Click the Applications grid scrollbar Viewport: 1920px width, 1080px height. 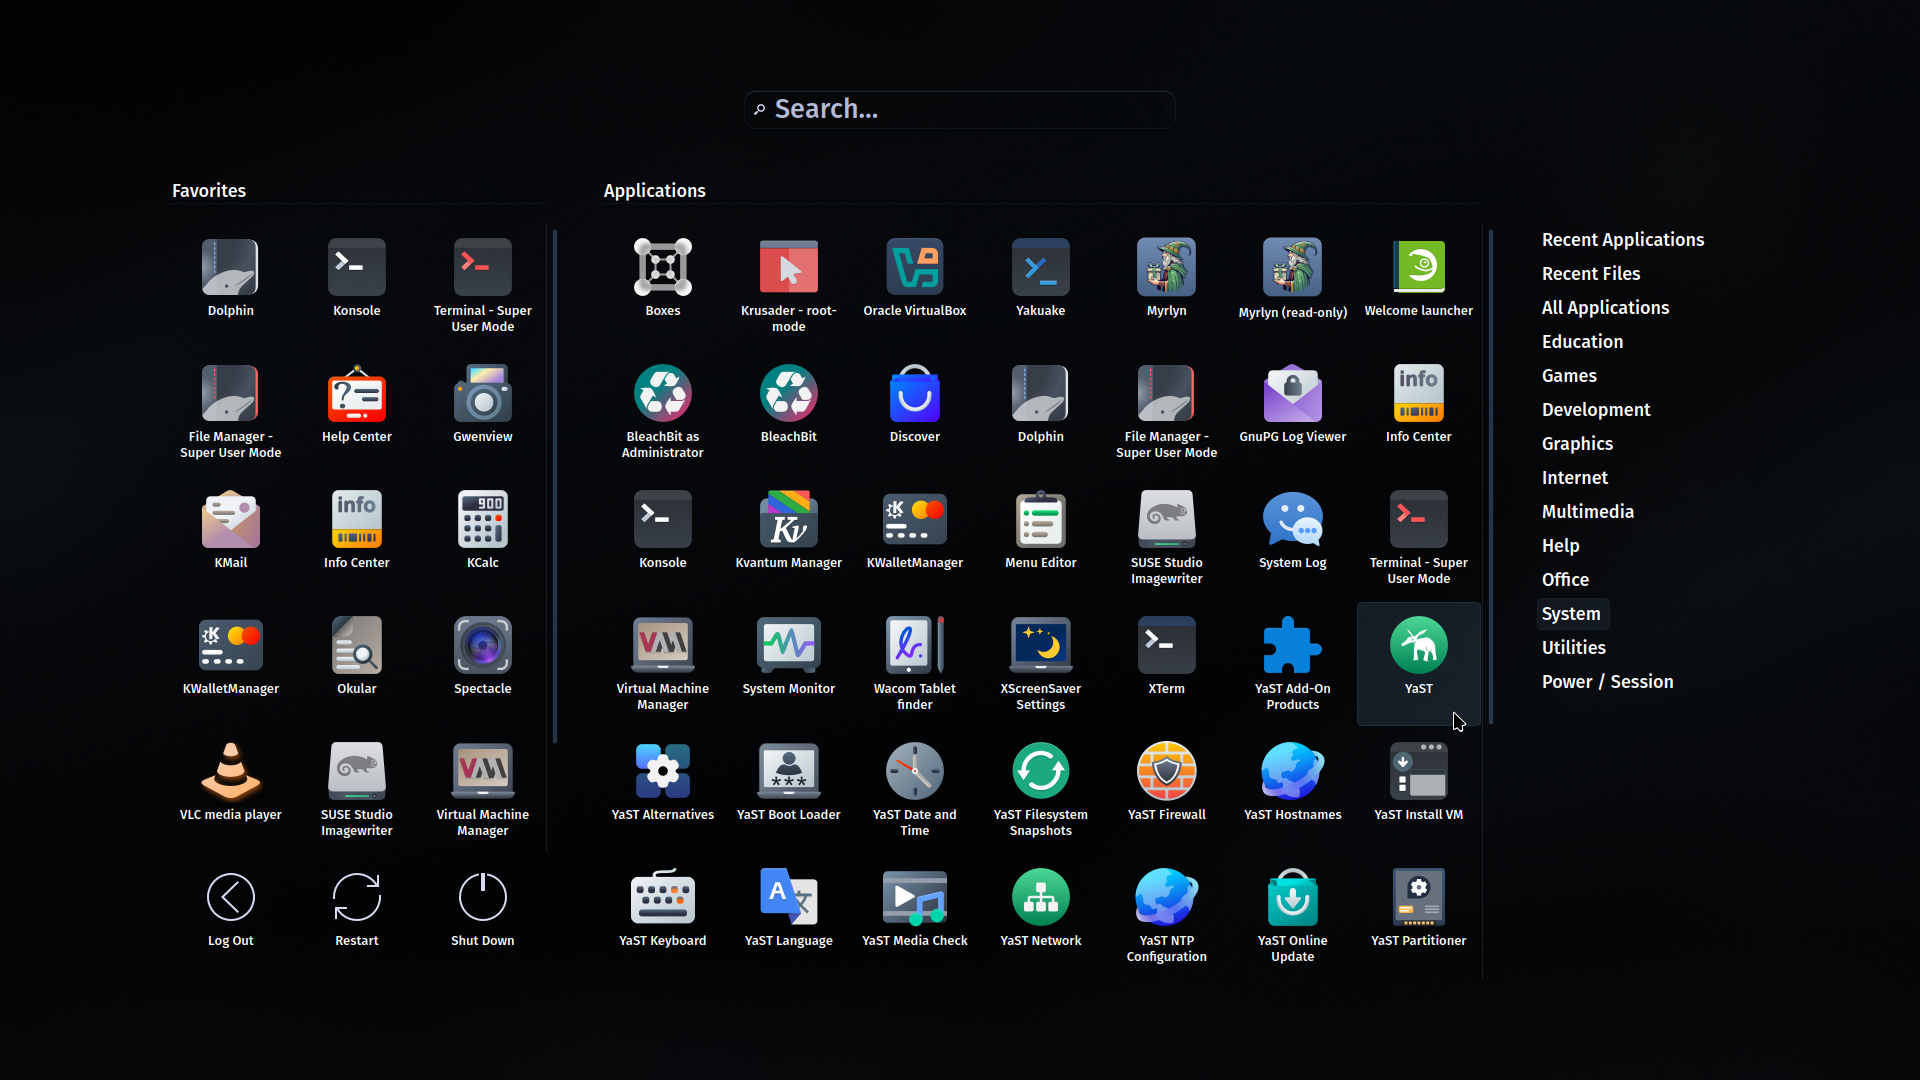pos(1490,477)
